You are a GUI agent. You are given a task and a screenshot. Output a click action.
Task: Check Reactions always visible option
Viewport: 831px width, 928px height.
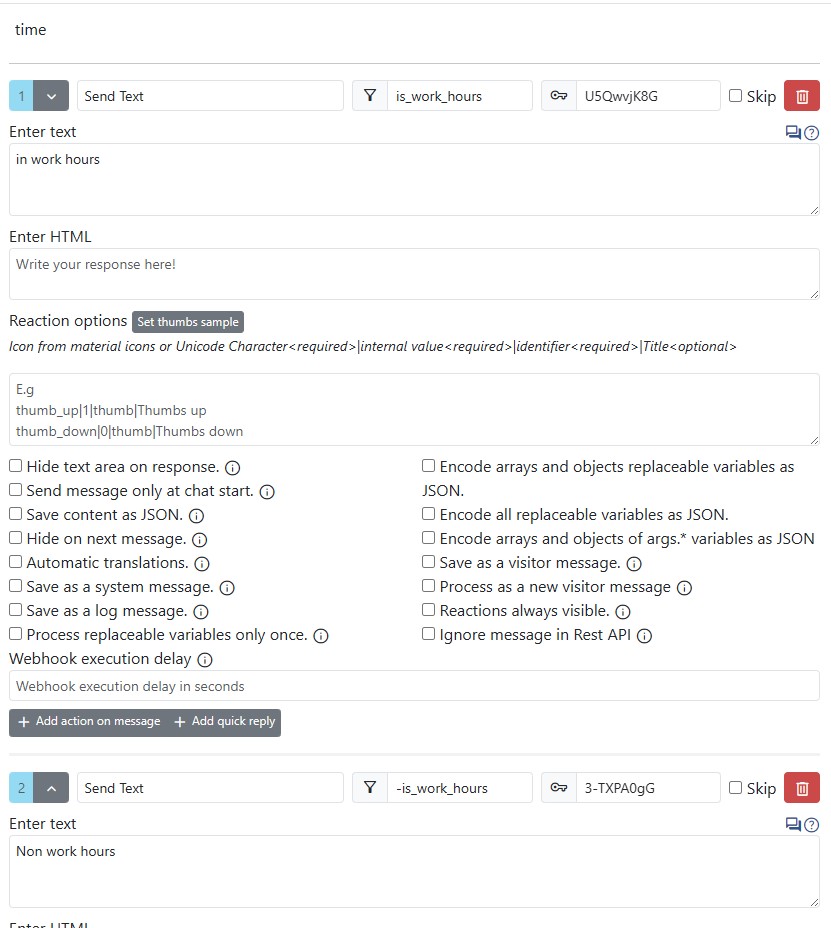click(x=429, y=610)
